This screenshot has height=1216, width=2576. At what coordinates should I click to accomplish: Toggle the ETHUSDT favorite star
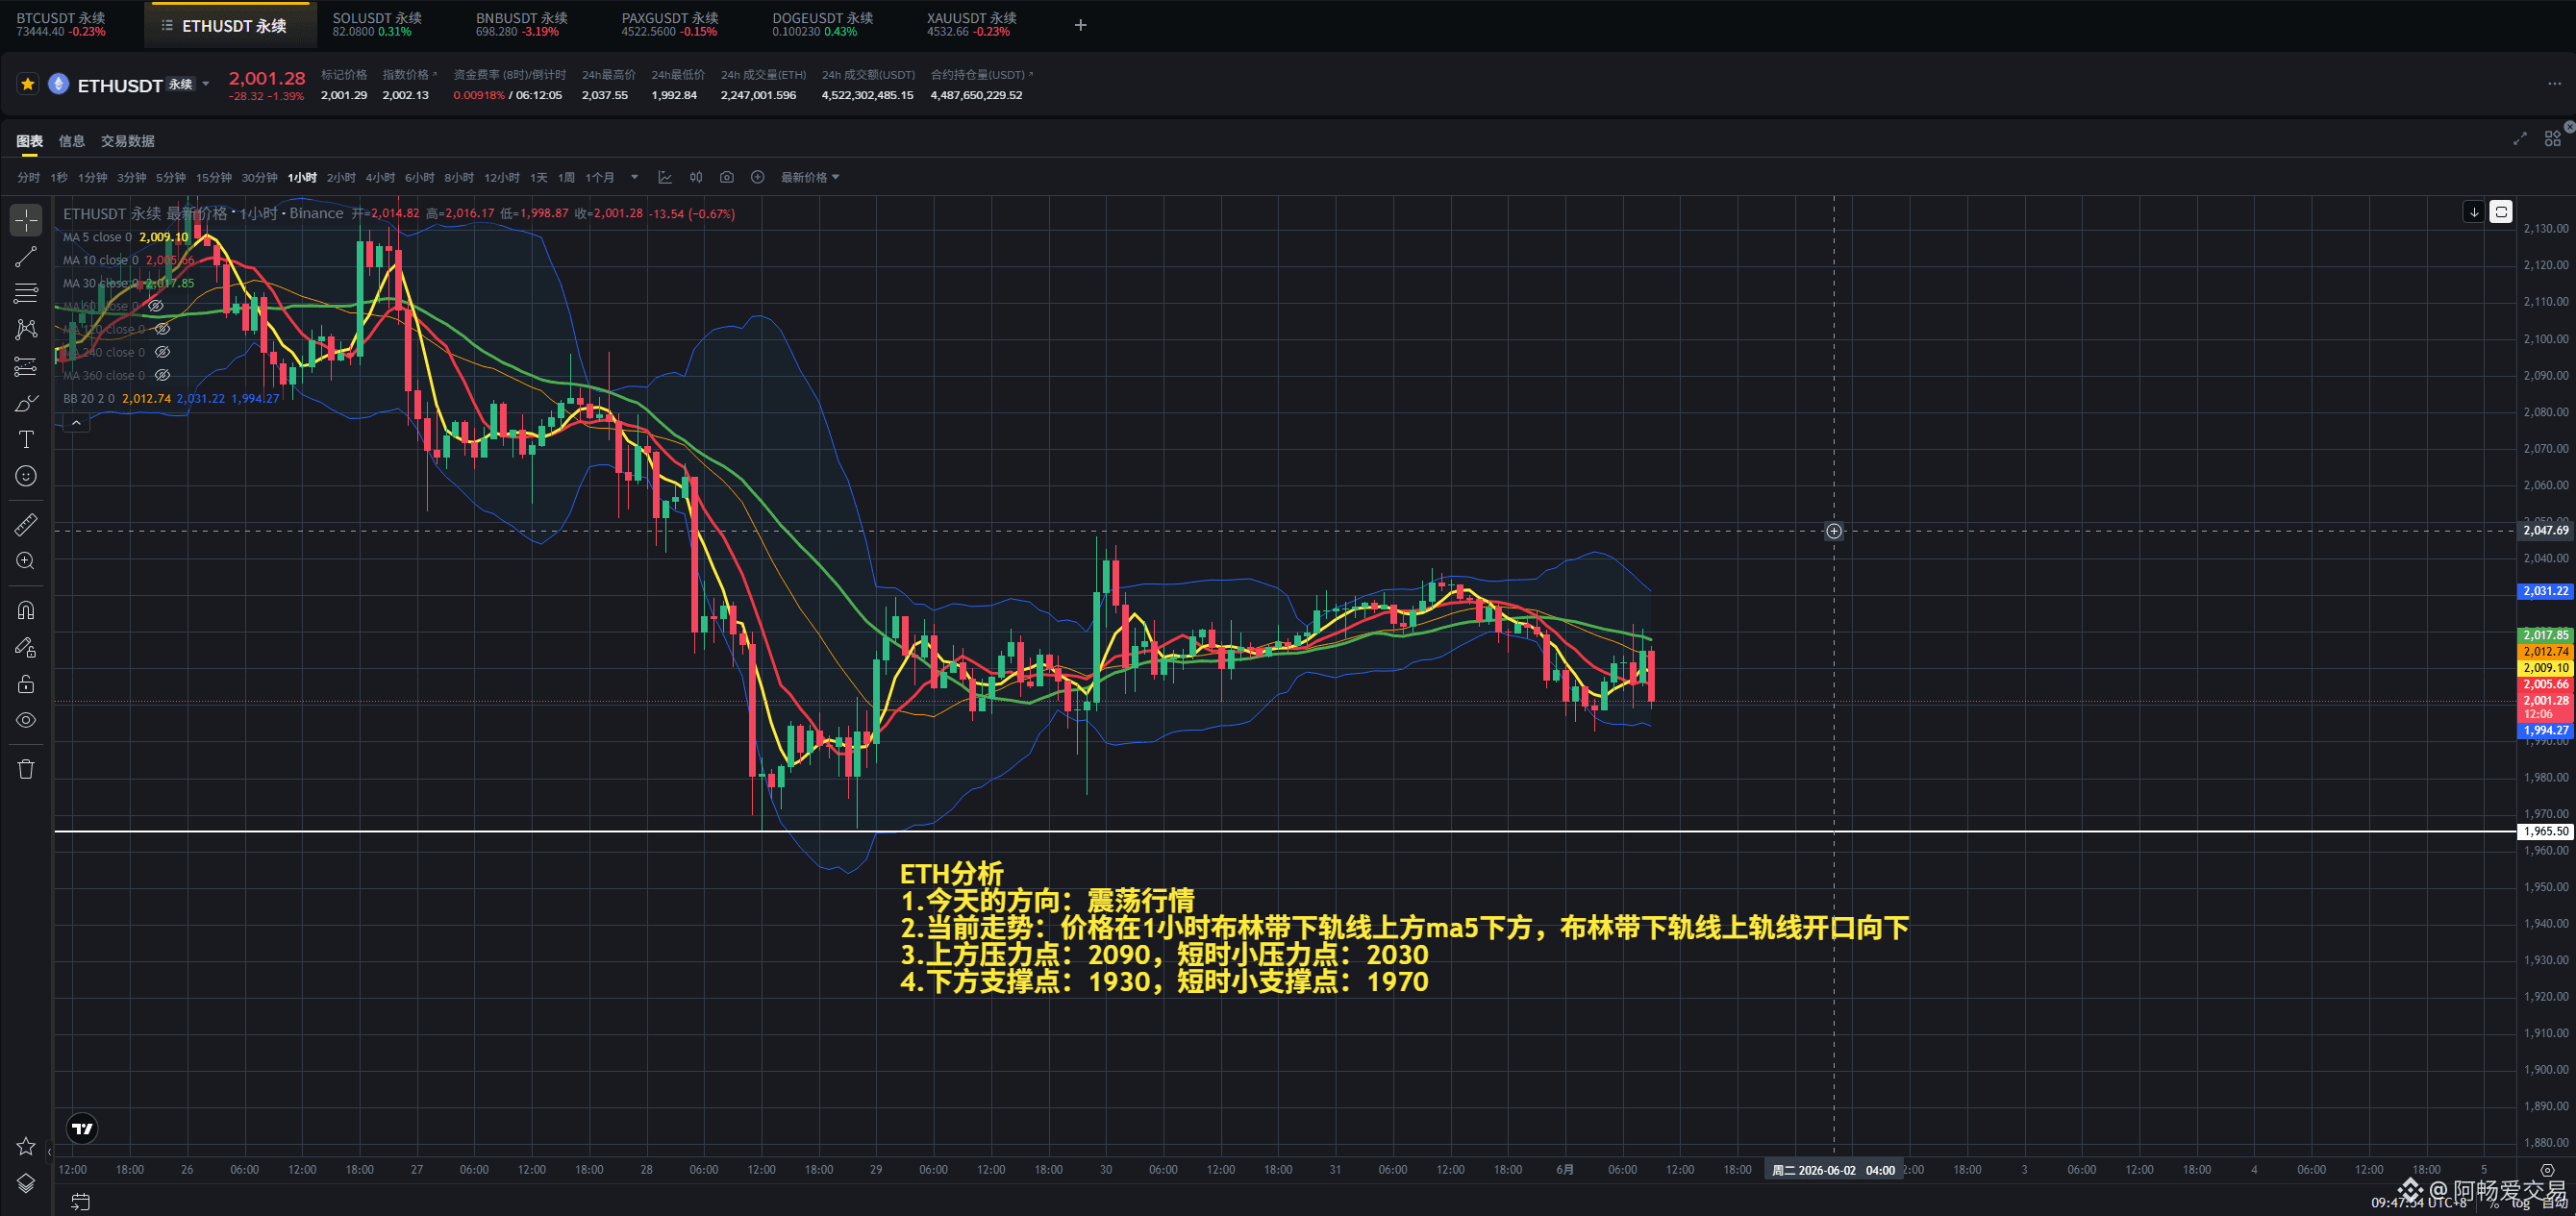(28, 84)
